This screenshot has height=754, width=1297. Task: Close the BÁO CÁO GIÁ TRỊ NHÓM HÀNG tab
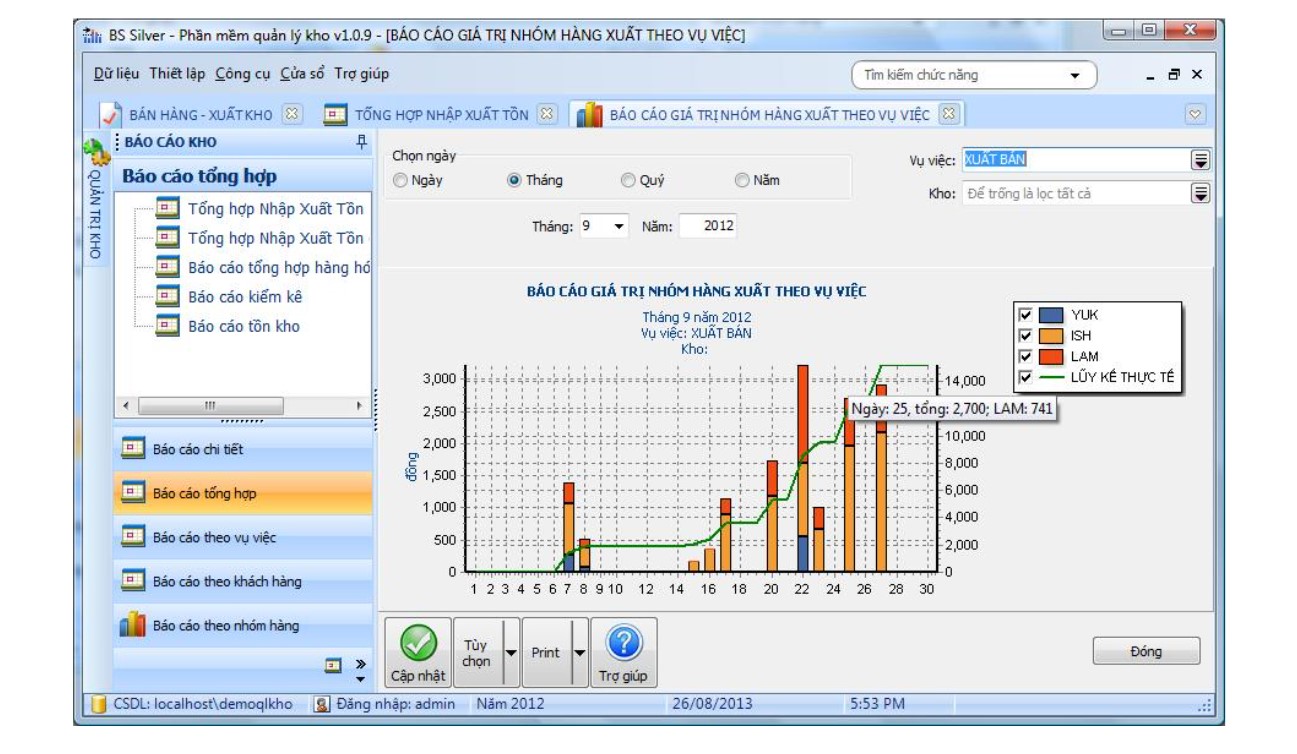949,113
